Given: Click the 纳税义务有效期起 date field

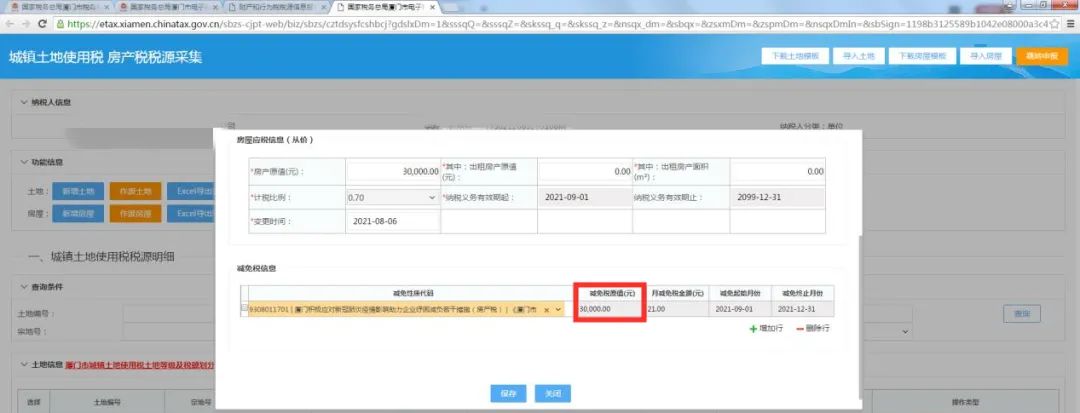Looking at the screenshot, I should (x=585, y=197).
